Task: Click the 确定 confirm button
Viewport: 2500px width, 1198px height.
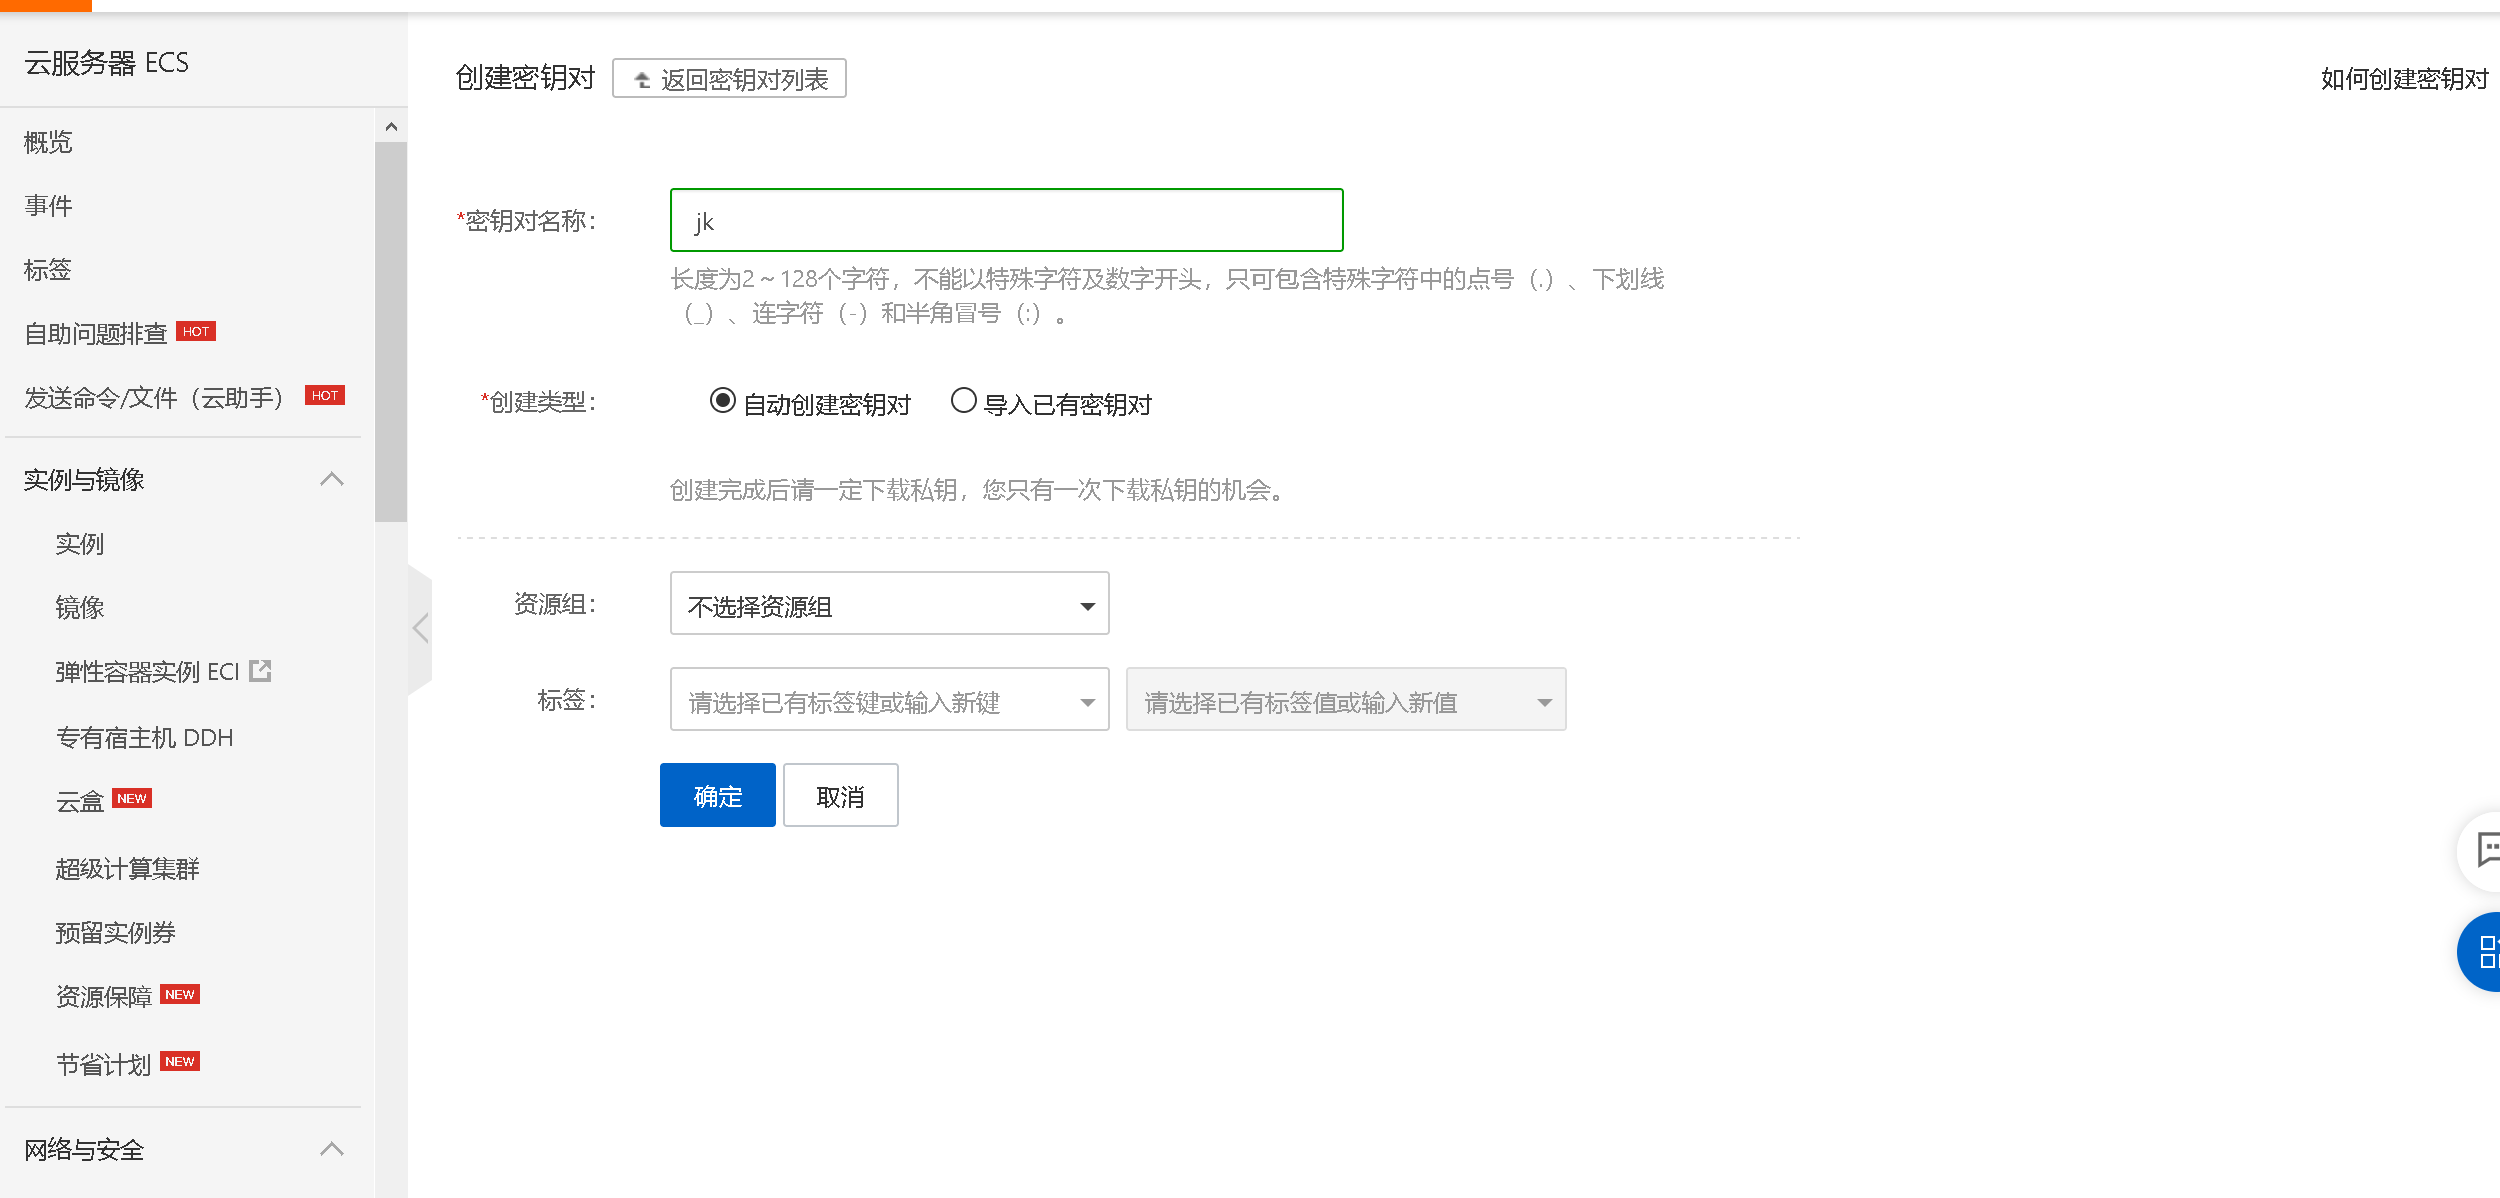Action: click(x=717, y=795)
